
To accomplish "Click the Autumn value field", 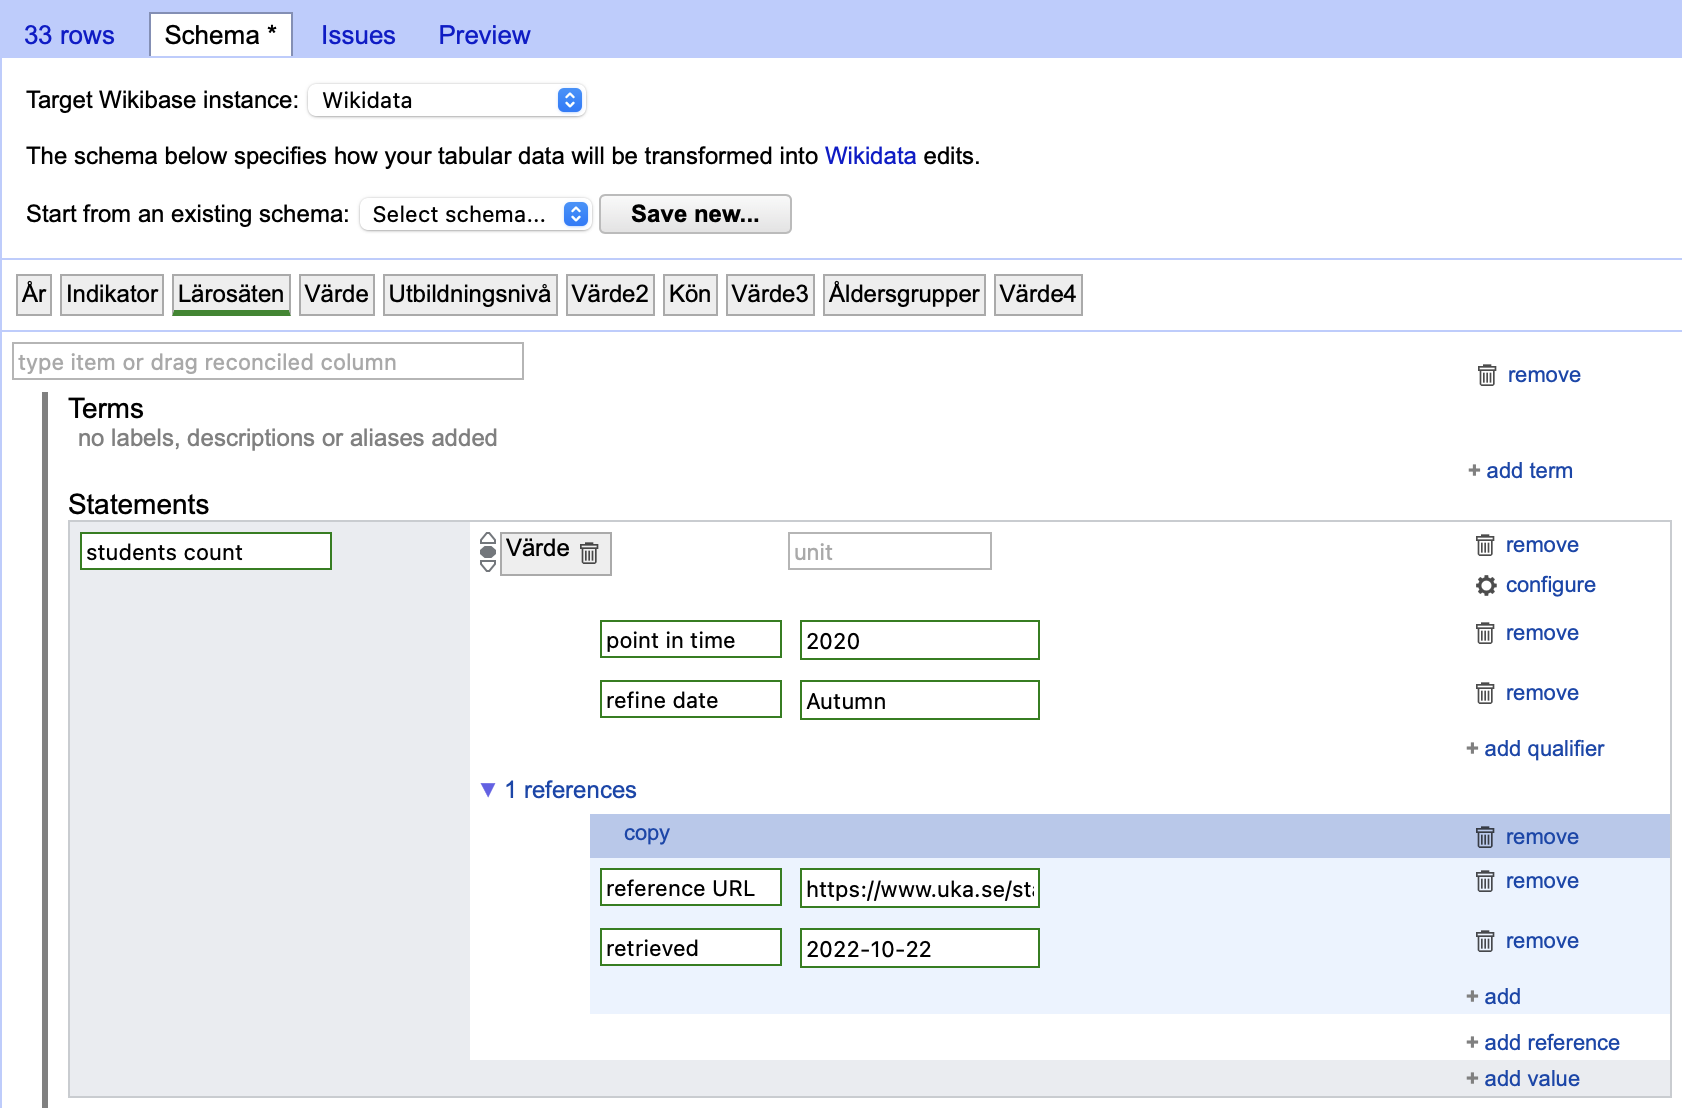I will (920, 701).
